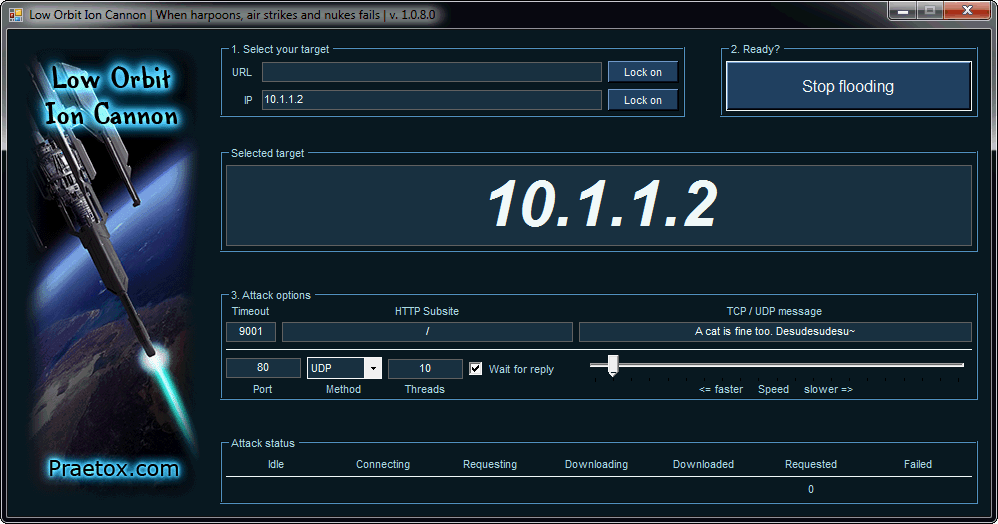Click the HTTP Subsite field
This screenshot has width=998, height=524.
pyautogui.click(x=427, y=332)
